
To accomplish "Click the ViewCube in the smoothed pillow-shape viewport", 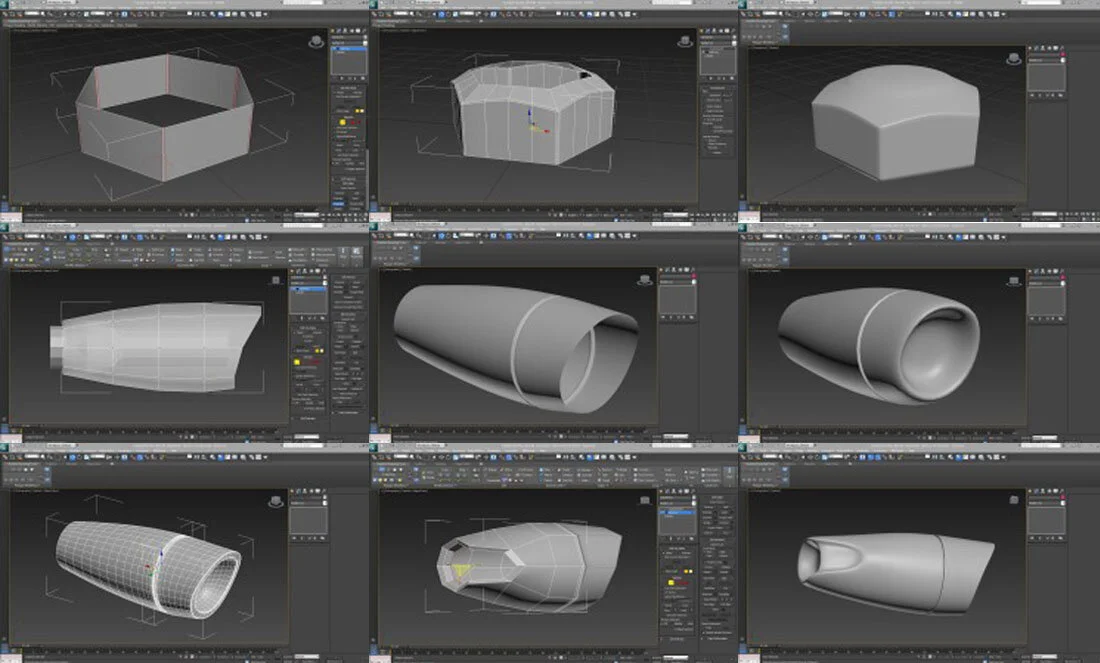I will click(1014, 59).
